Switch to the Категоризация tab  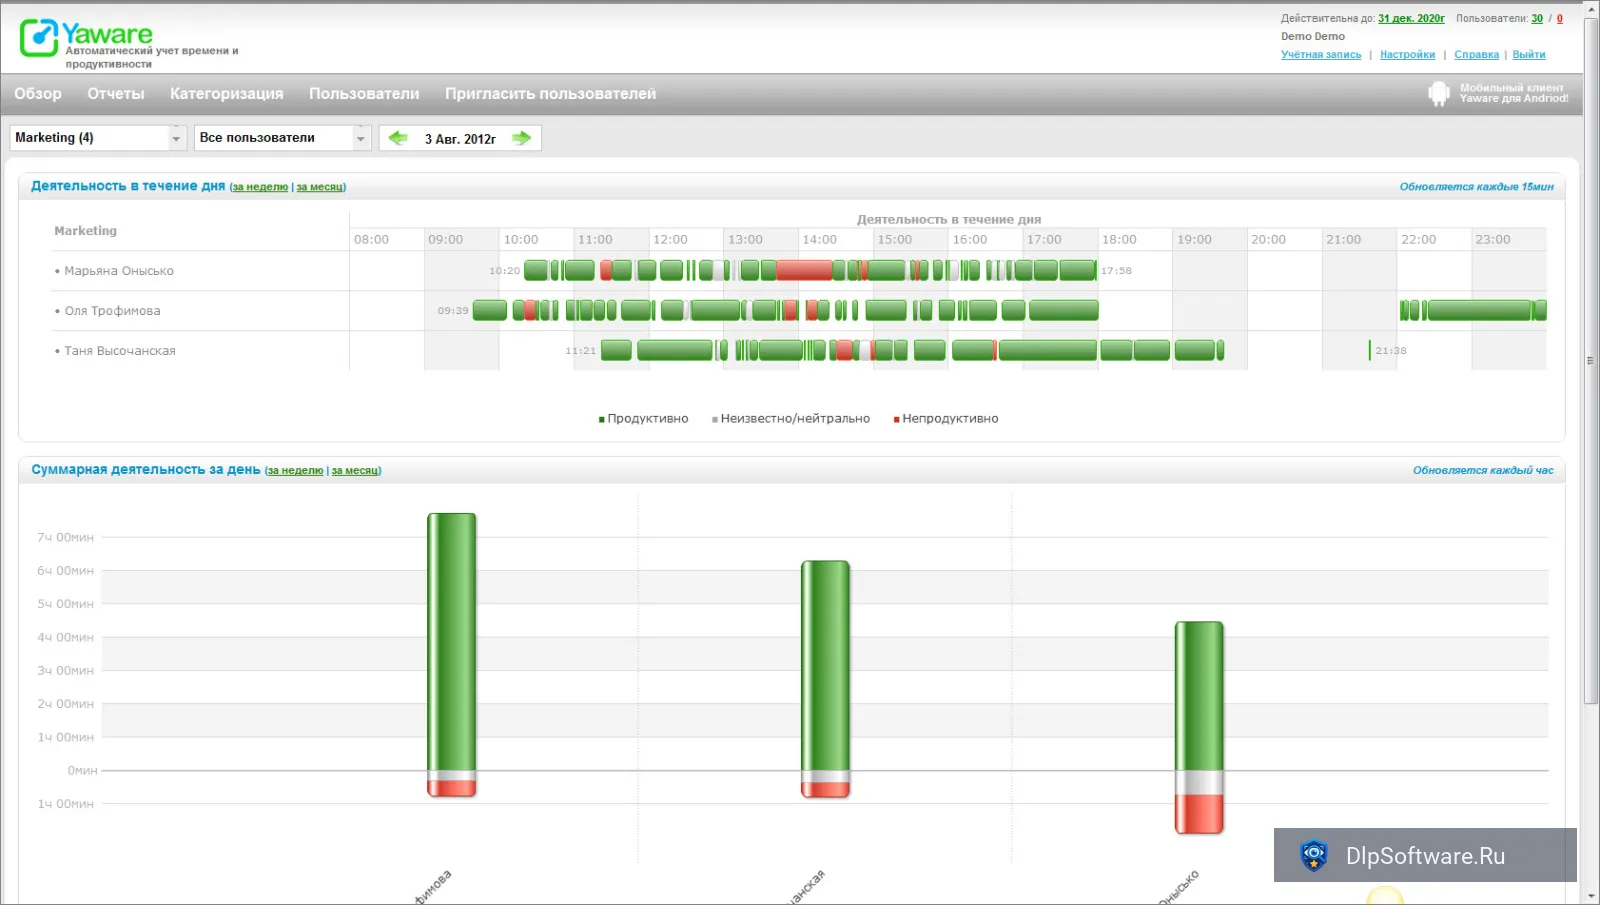(x=227, y=94)
